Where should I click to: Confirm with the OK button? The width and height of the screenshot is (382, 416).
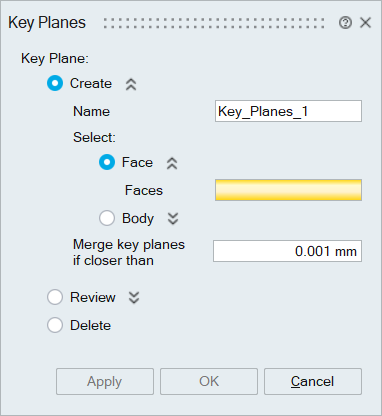[x=209, y=381]
